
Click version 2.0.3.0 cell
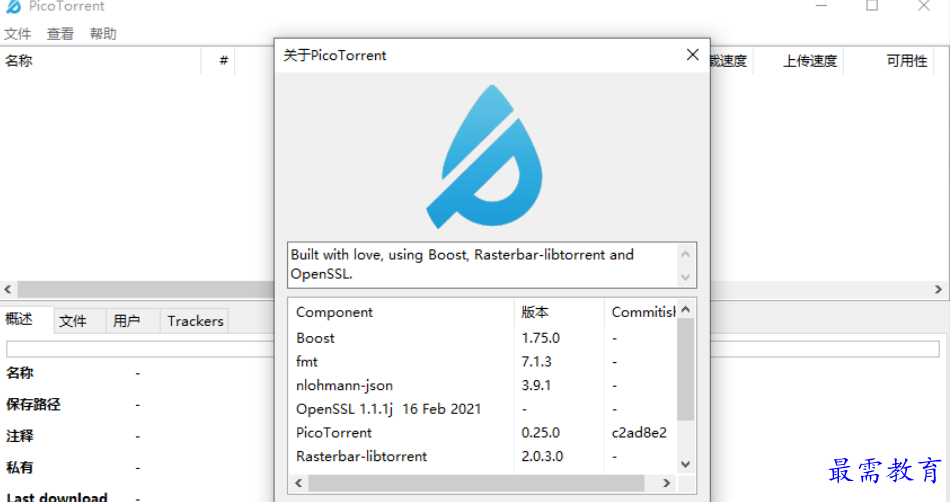point(542,456)
